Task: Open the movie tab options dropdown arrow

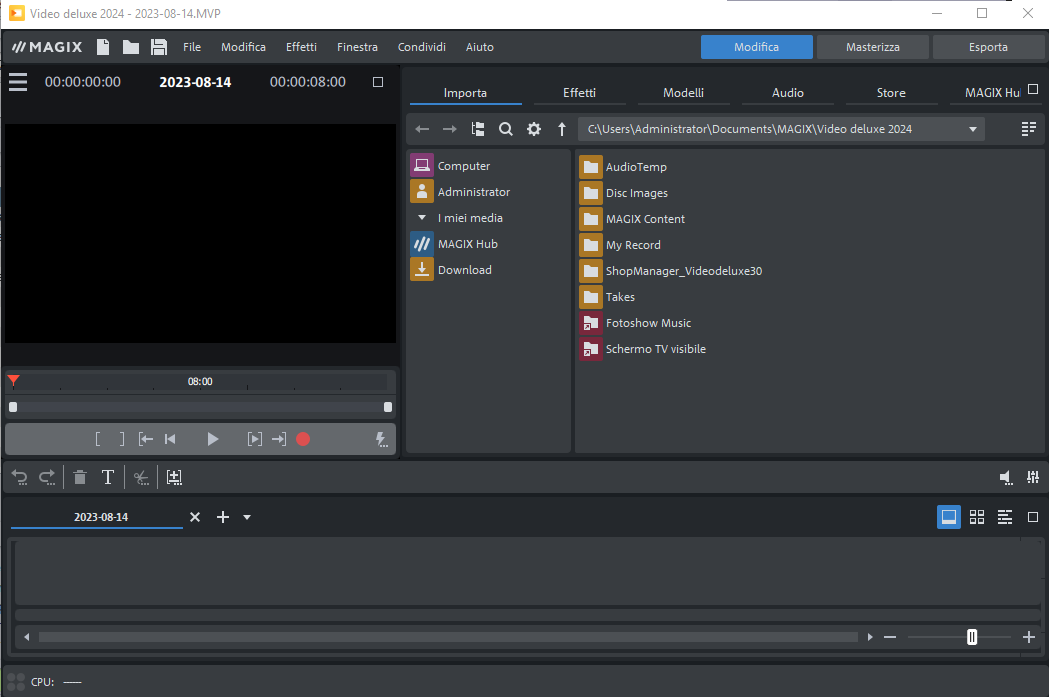Action: click(247, 517)
